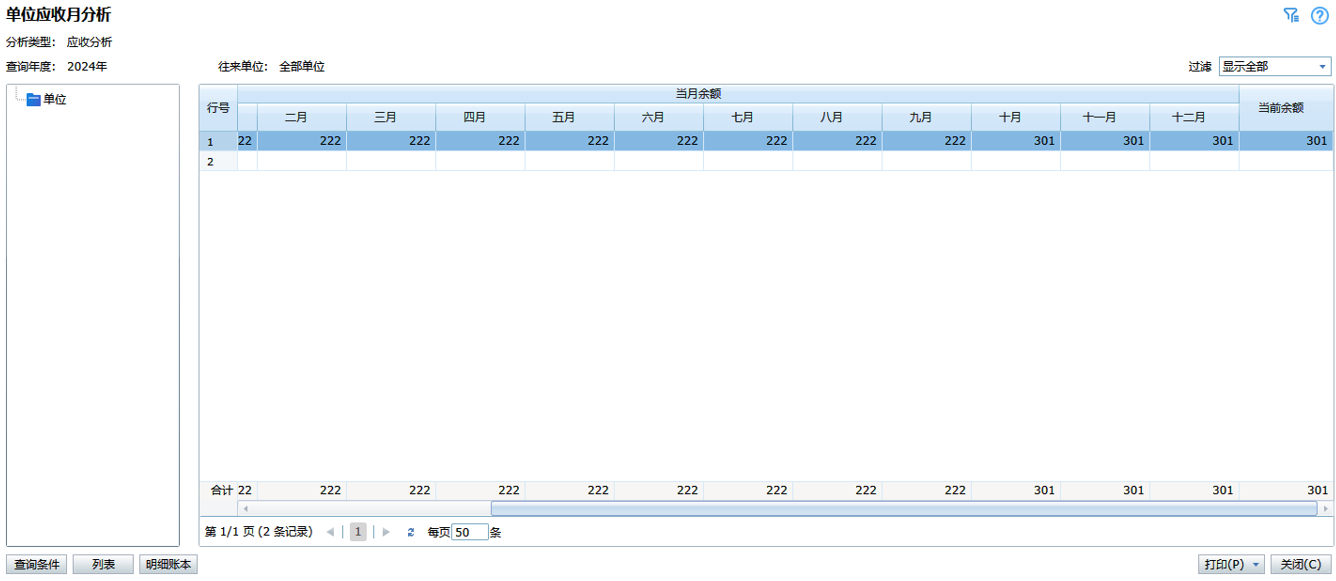Viewport: 1336px width, 581px height.
Task: Select row 2 in the table
Action: point(700,161)
